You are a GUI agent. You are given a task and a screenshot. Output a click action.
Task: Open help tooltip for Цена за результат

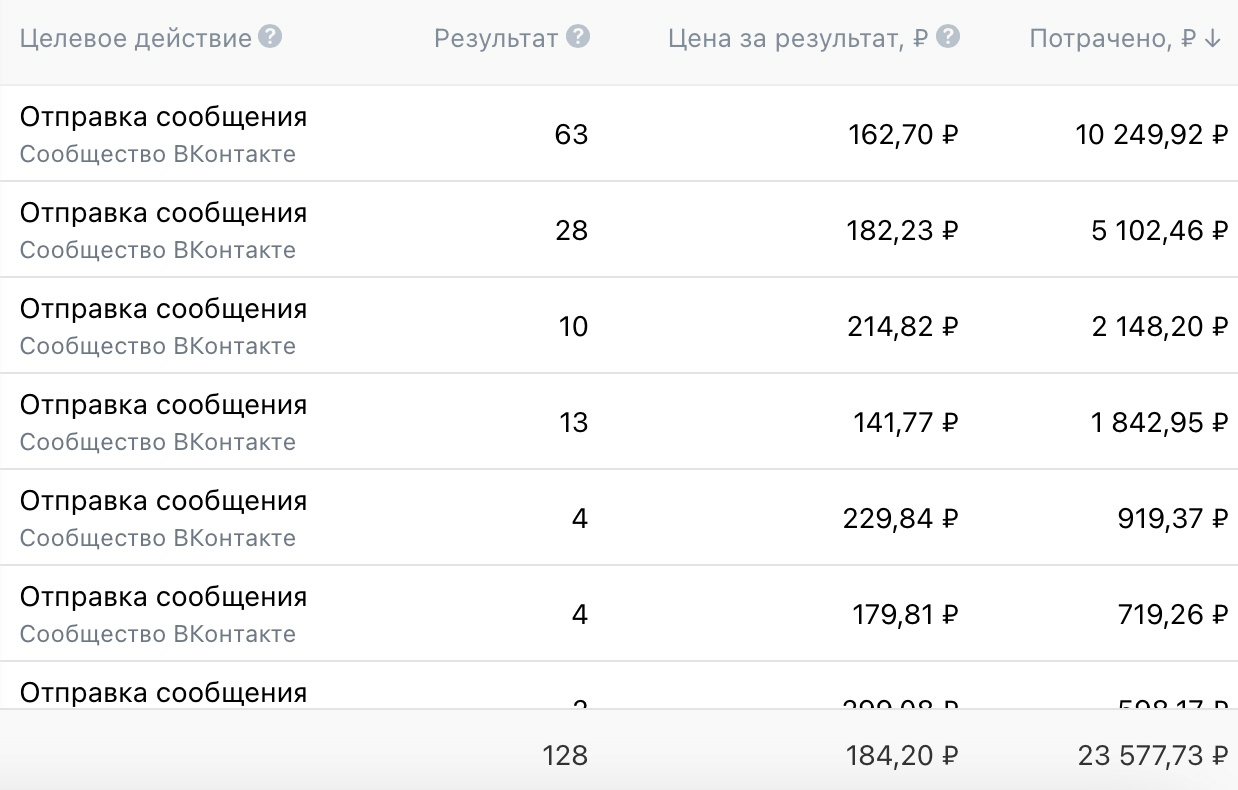pyautogui.click(x=948, y=38)
